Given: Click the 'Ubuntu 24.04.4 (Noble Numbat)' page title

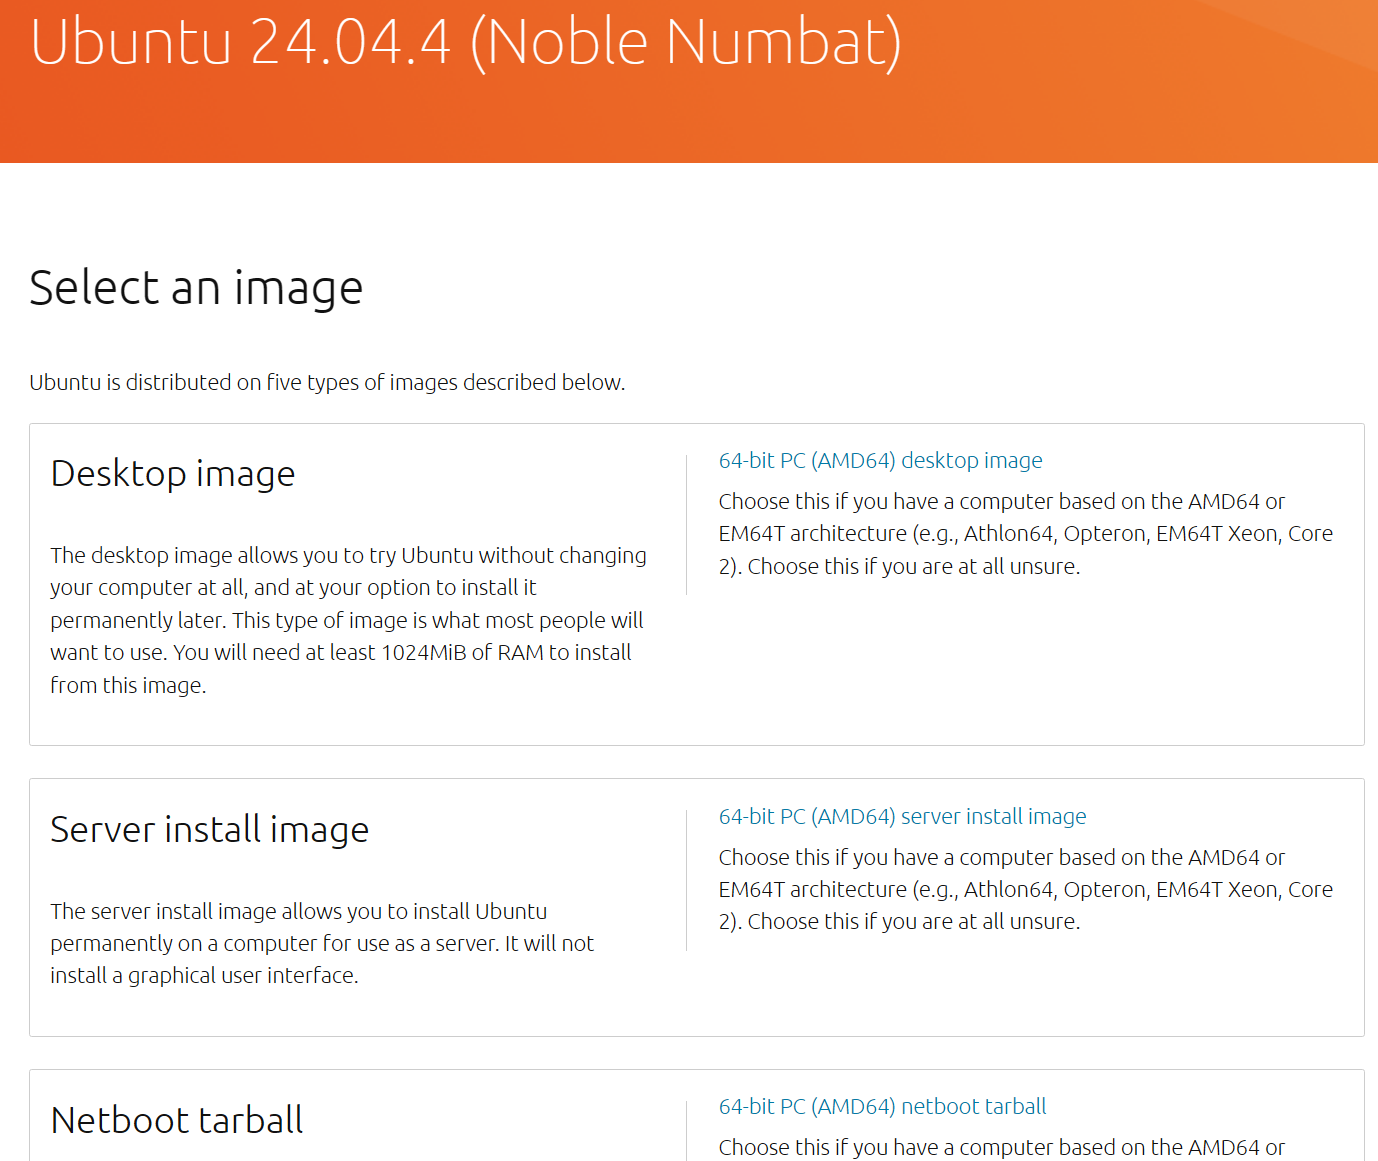Looking at the screenshot, I should pos(466,42).
